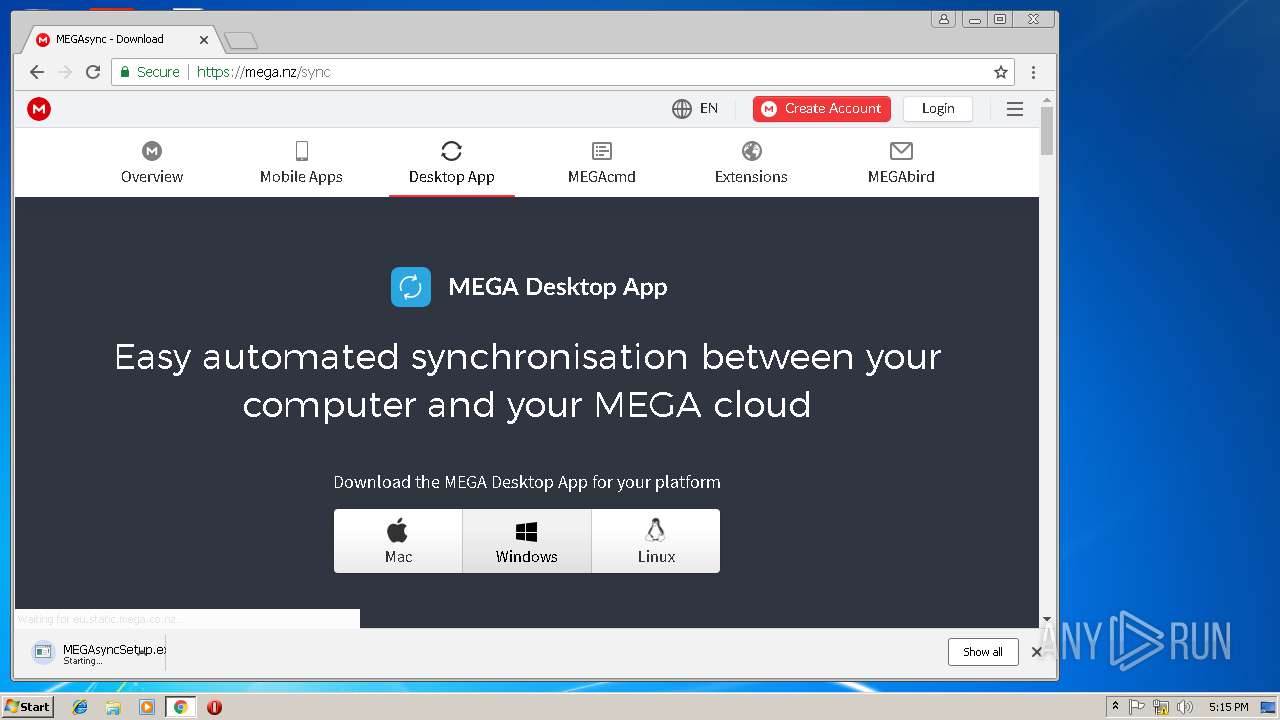
Task: Show hidden system tray icons
Action: pyautogui.click(x=1115, y=707)
